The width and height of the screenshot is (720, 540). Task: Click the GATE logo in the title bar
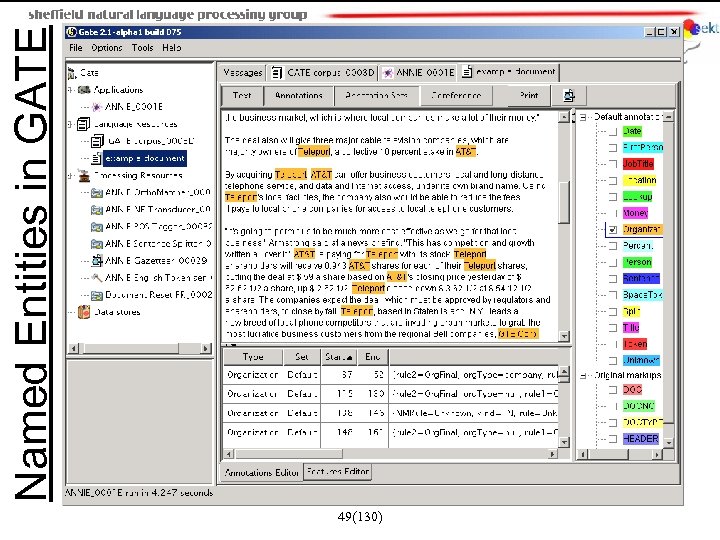click(71, 32)
